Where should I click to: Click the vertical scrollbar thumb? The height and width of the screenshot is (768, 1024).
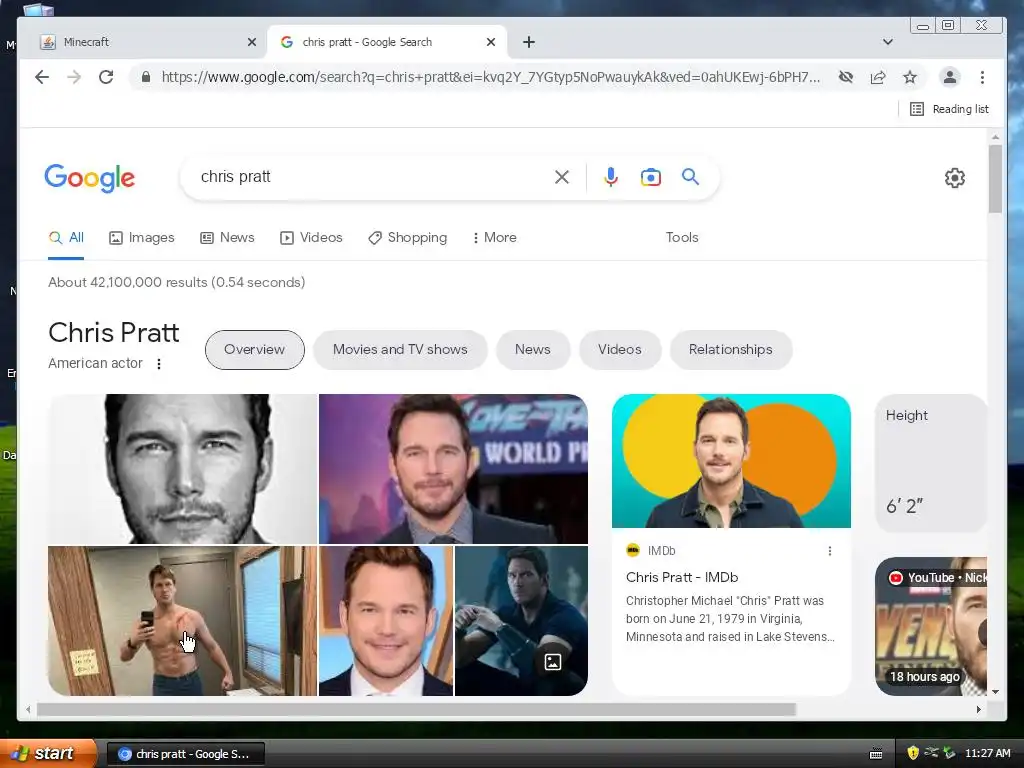tap(995, 179)
